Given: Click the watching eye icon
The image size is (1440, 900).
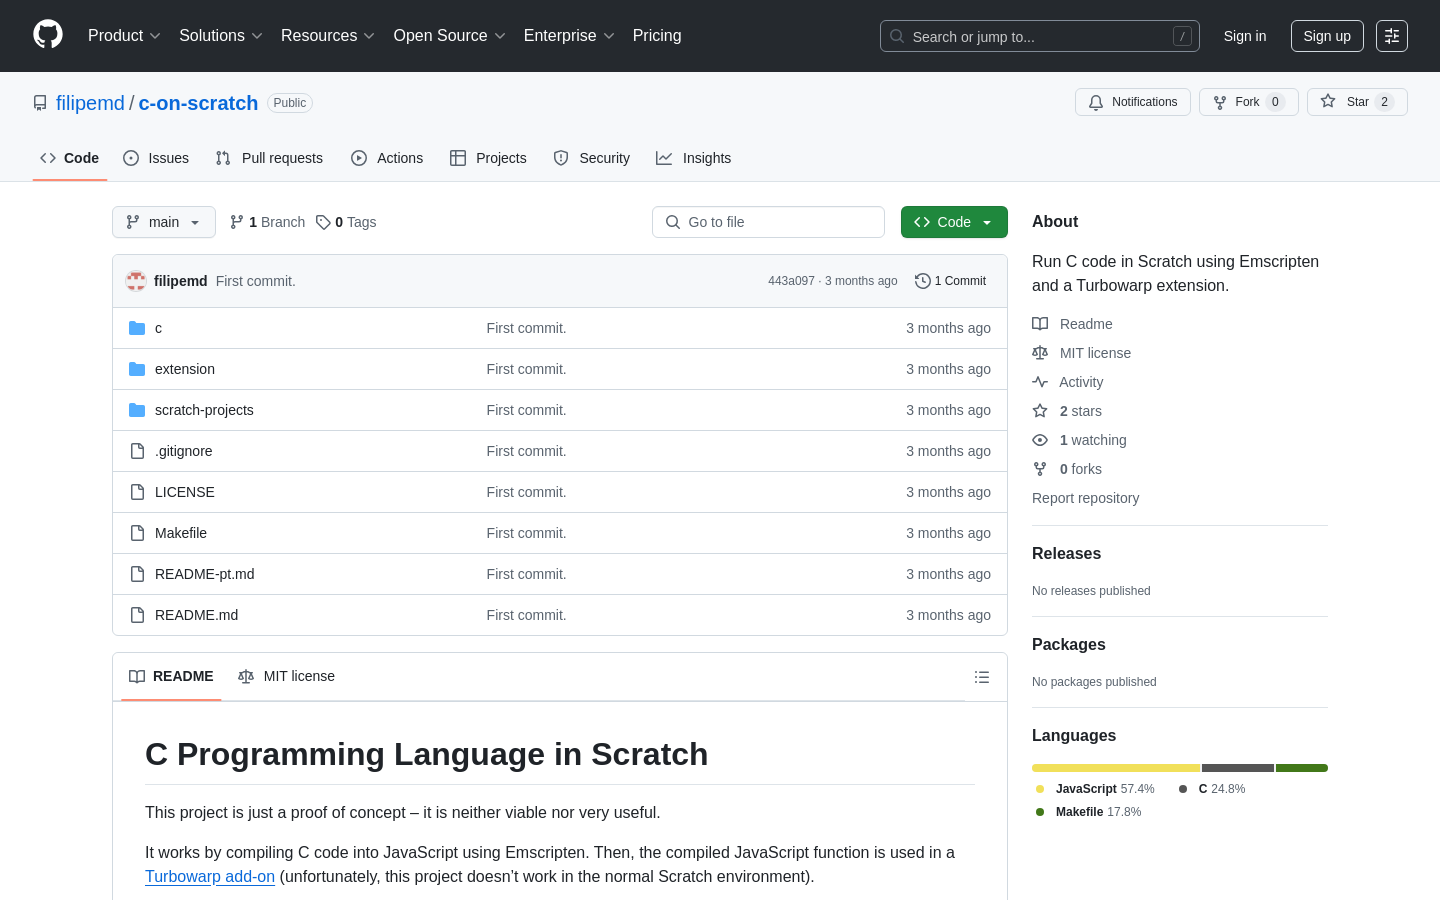Looking at the screenshot, I should pyautogui.click(x=1040, y=440).
